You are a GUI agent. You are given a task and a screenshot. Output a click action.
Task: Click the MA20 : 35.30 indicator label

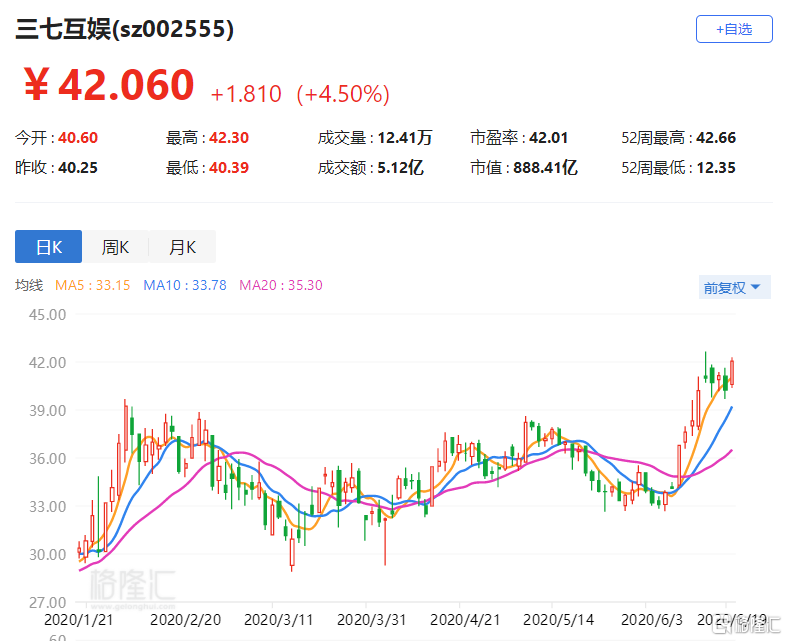click(281, 285)
